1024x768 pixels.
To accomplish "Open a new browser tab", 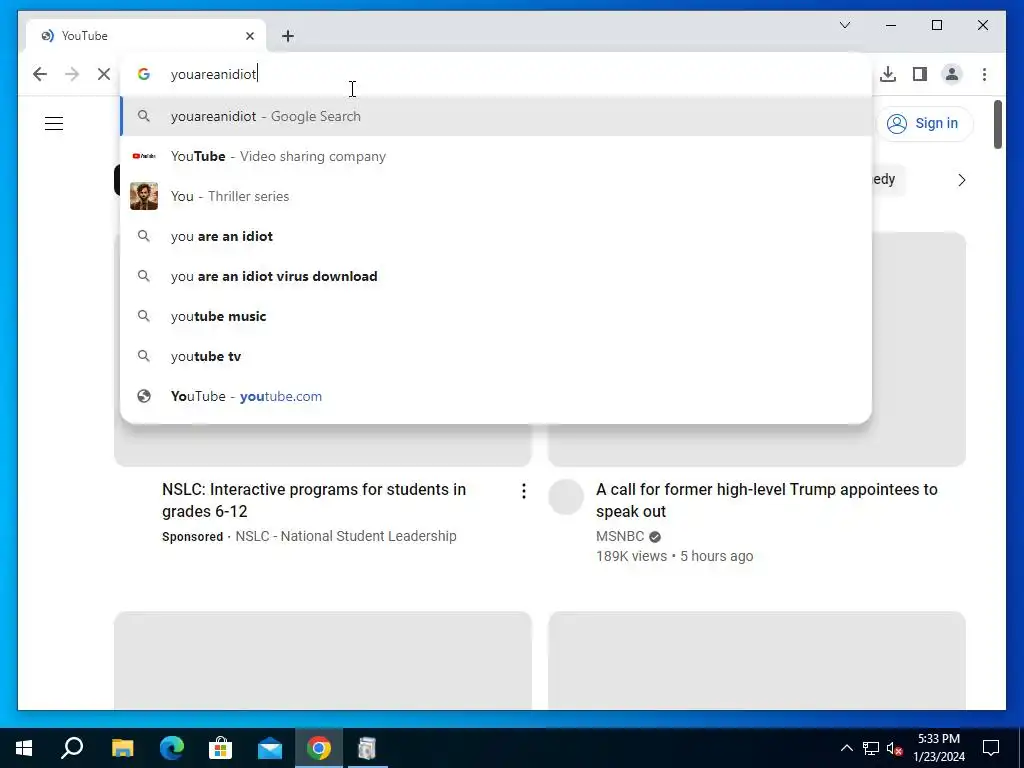I will click(288, 36).
